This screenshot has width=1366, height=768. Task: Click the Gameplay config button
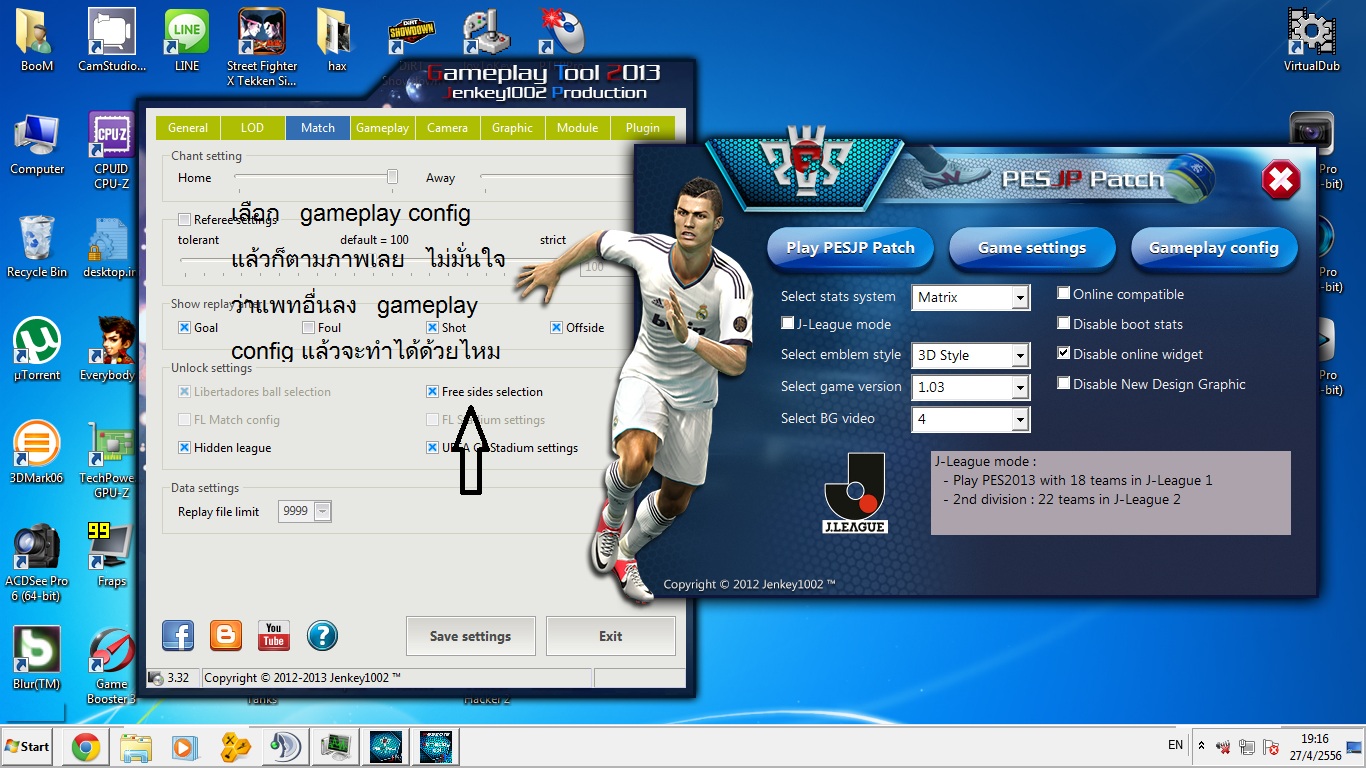click(x=1214, y=247)
